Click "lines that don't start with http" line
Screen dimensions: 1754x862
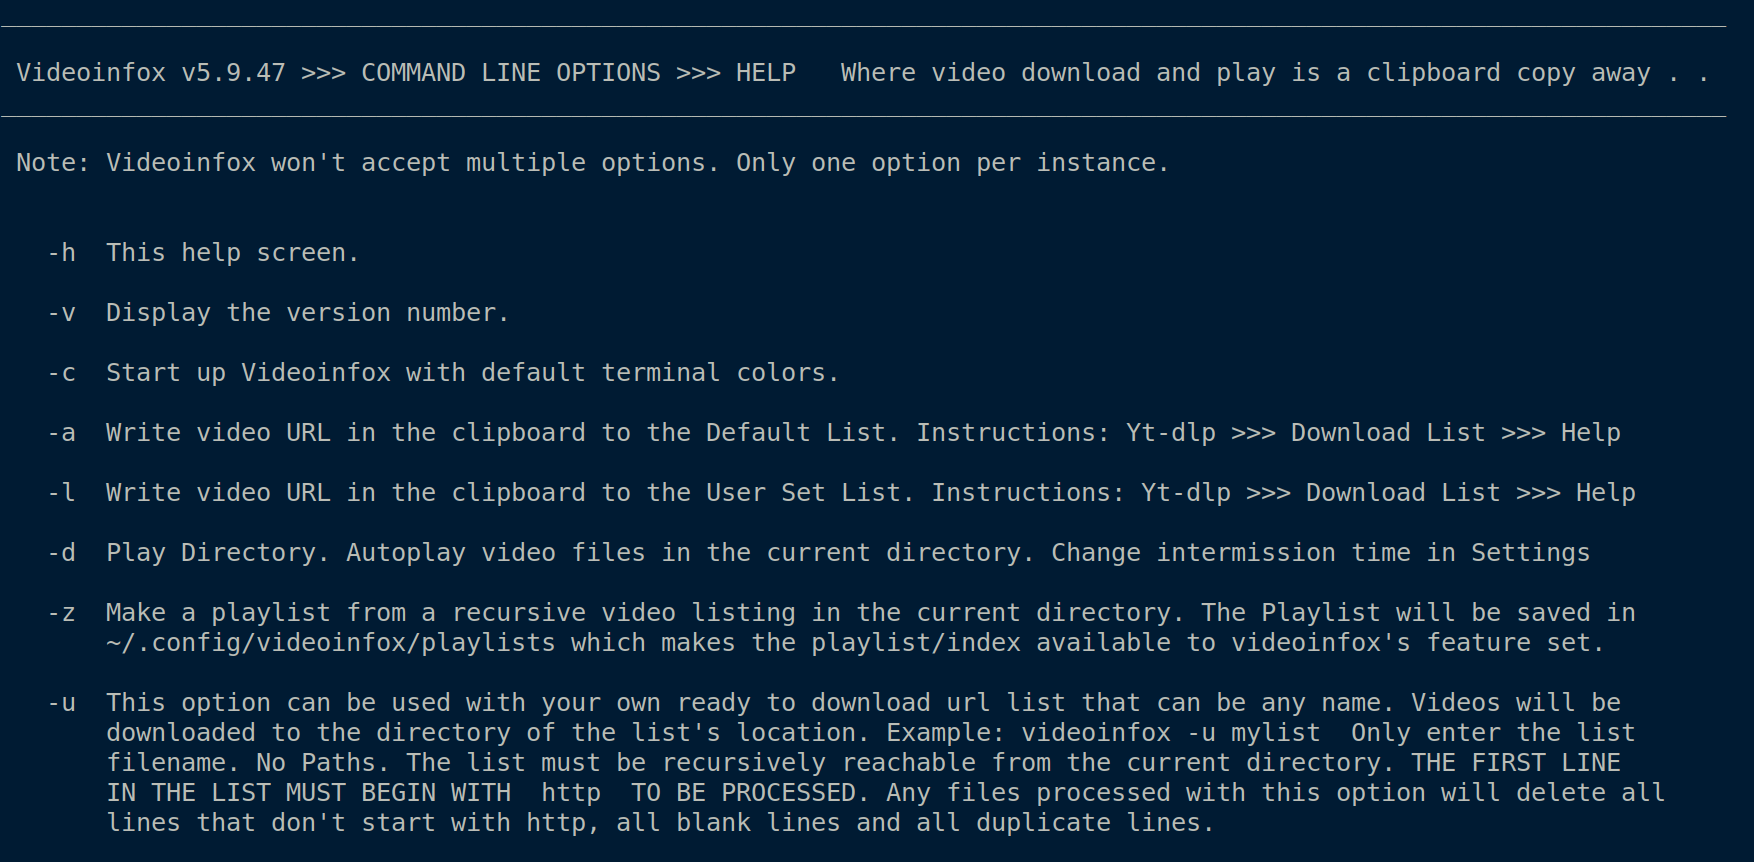660,823
